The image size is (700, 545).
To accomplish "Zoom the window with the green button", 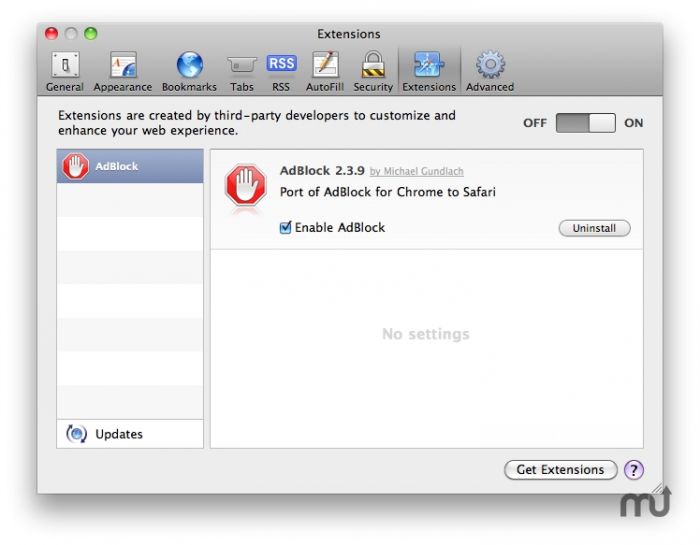I will [x=91, y=33].
